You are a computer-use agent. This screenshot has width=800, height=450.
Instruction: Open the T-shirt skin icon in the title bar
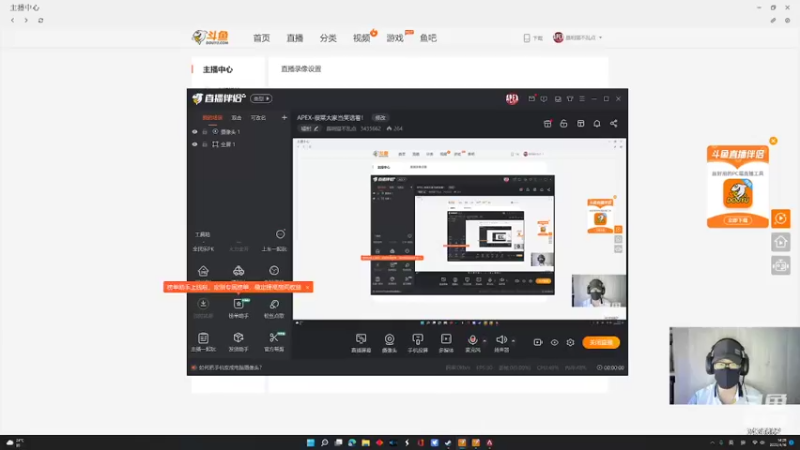click(x=570, y=98)
